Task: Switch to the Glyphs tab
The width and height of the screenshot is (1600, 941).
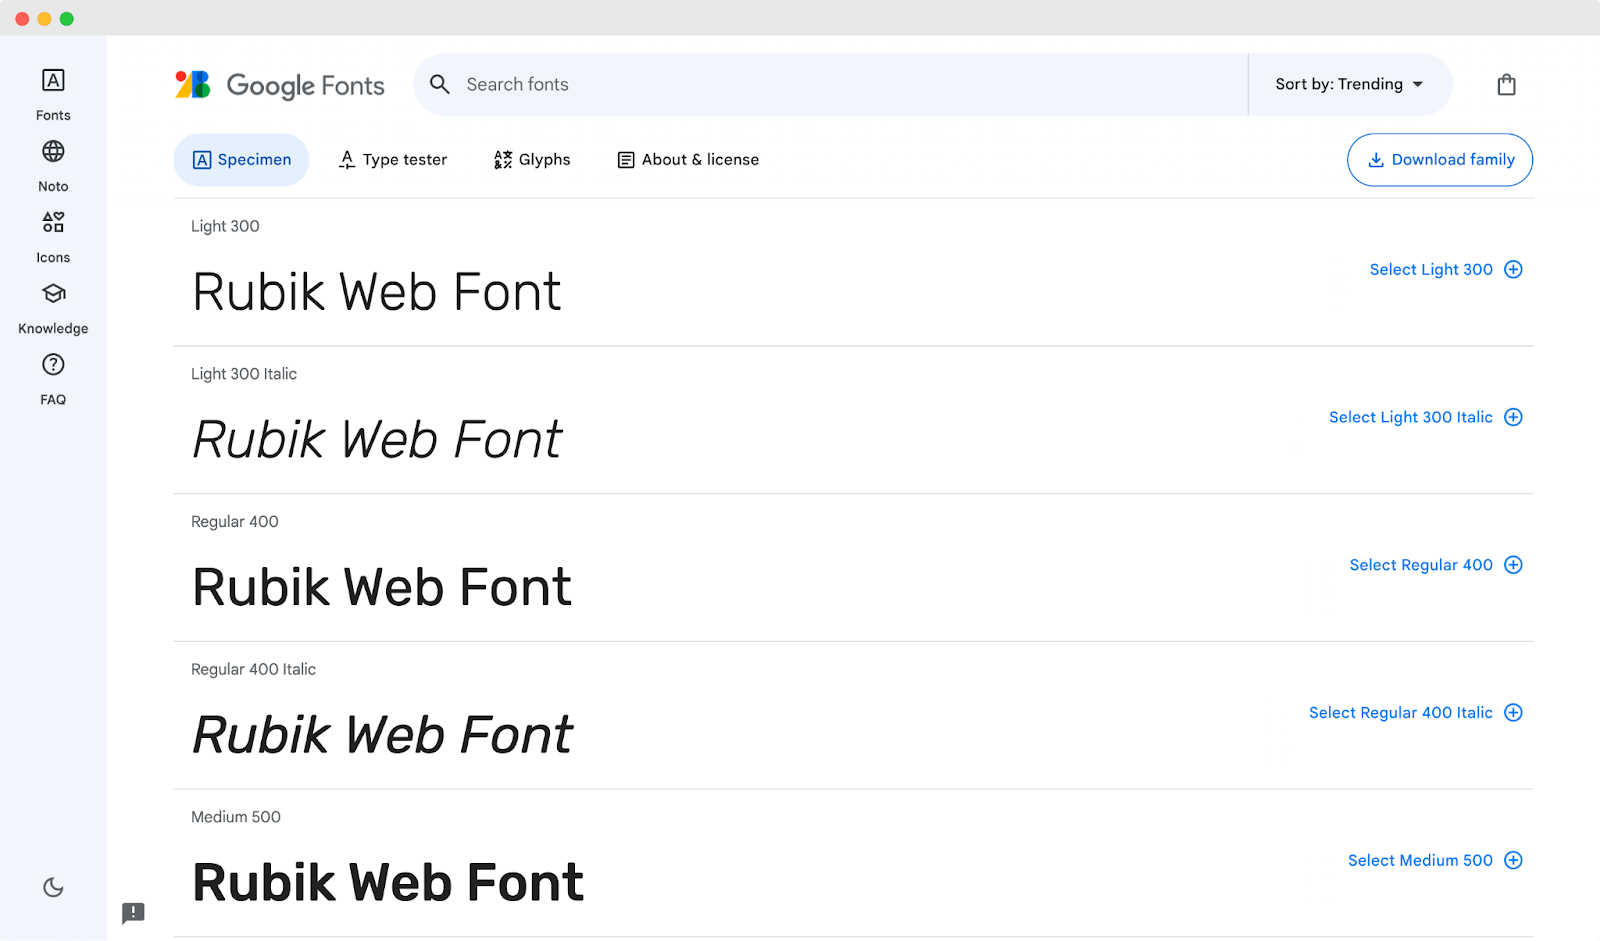Action: click(531, 159)
